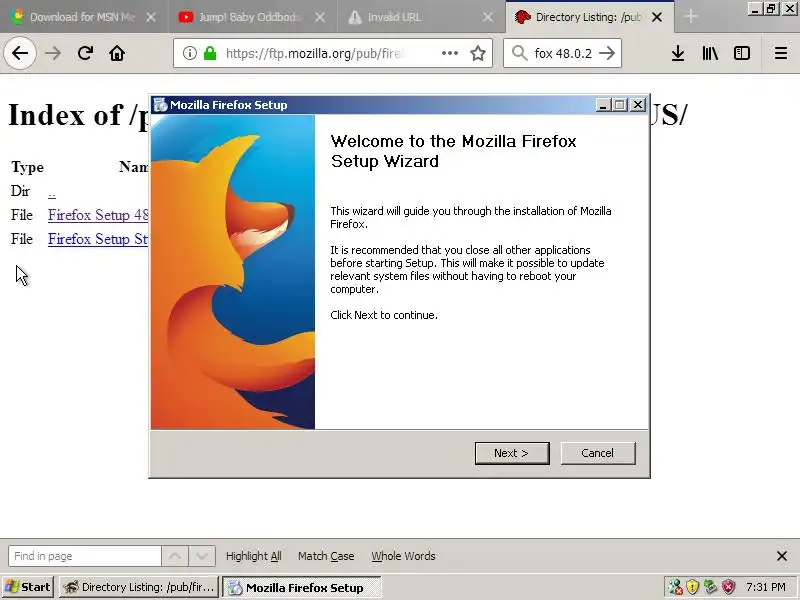Minimize the browser window
Image resolution: width=800 pixels, height=600 pixels.
[x=756, y=9]
